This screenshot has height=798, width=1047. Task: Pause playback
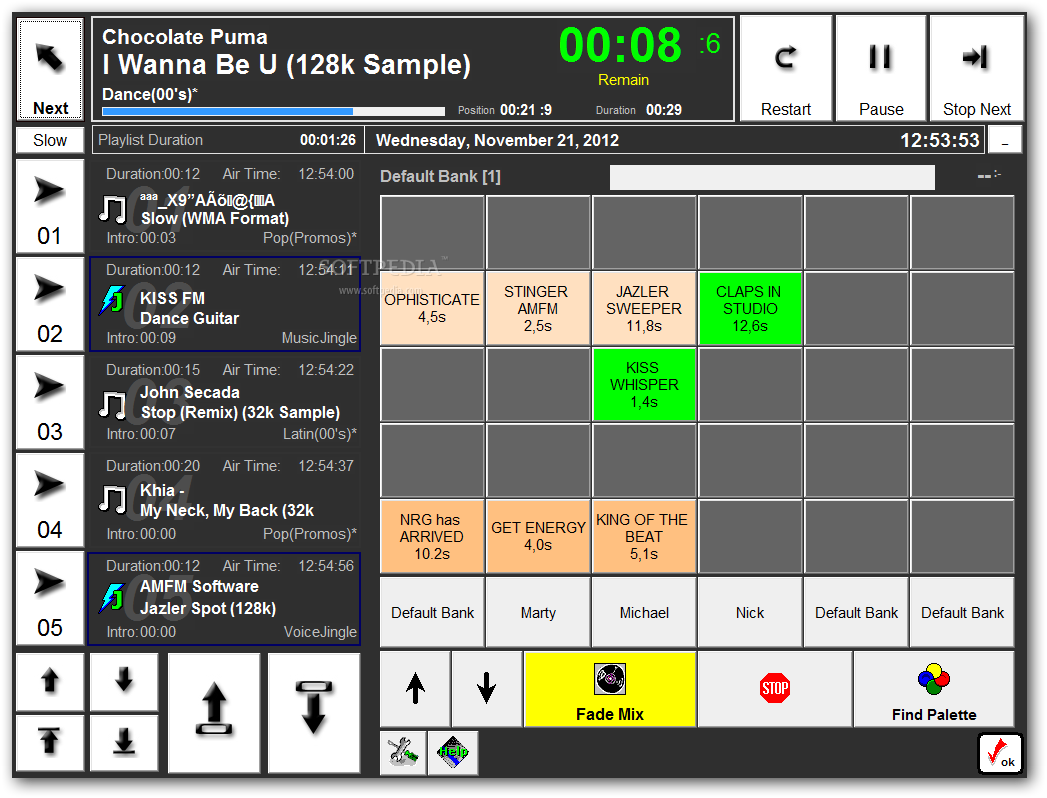pyautogui.click(x=881, y=69)
